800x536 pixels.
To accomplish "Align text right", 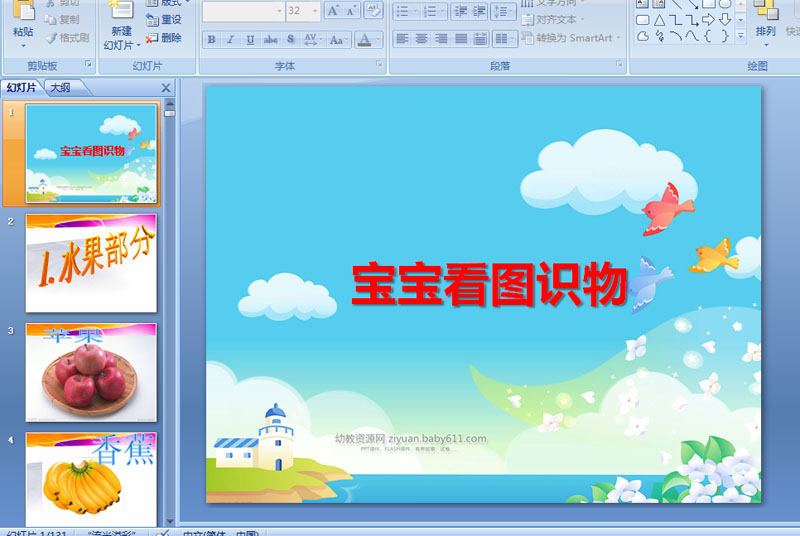I will (441, 39).
